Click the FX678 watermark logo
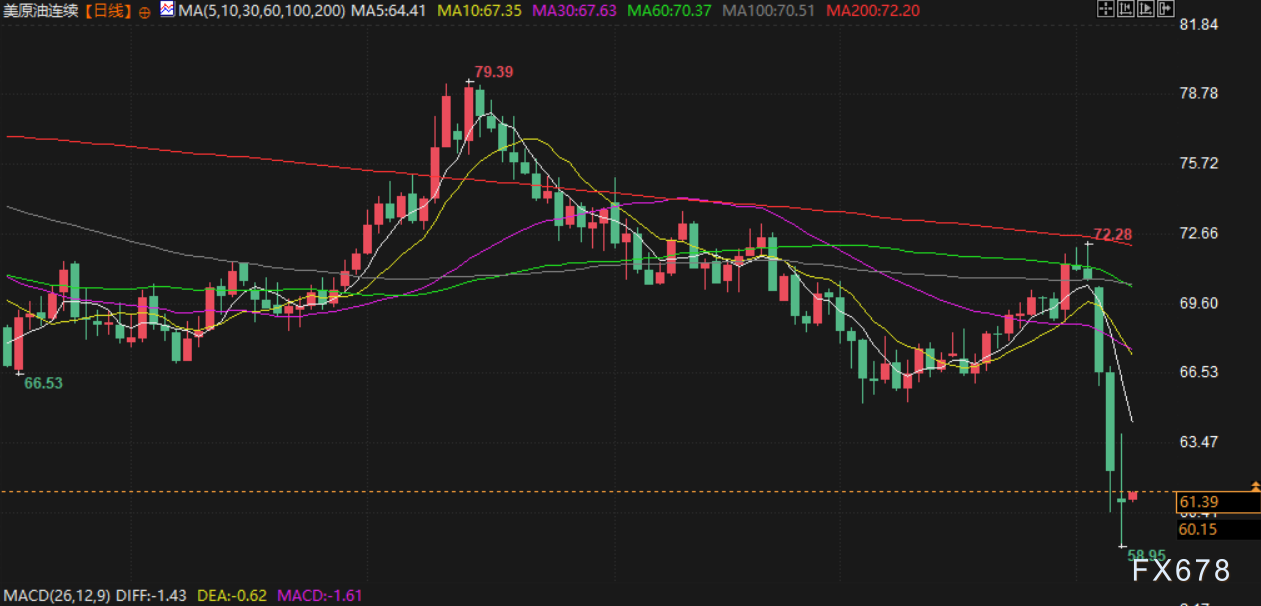 pos(1181,571)
